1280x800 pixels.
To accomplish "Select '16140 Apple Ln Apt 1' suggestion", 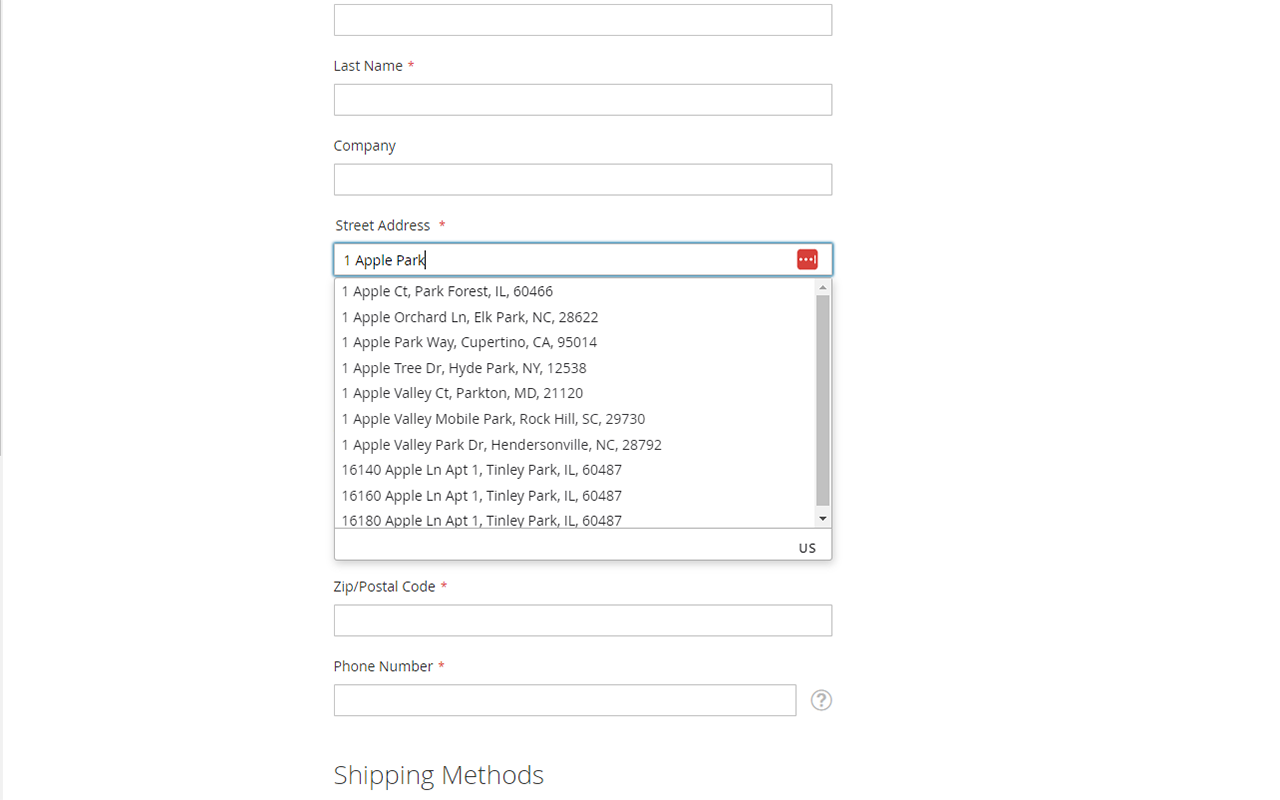I will (480, 470).
